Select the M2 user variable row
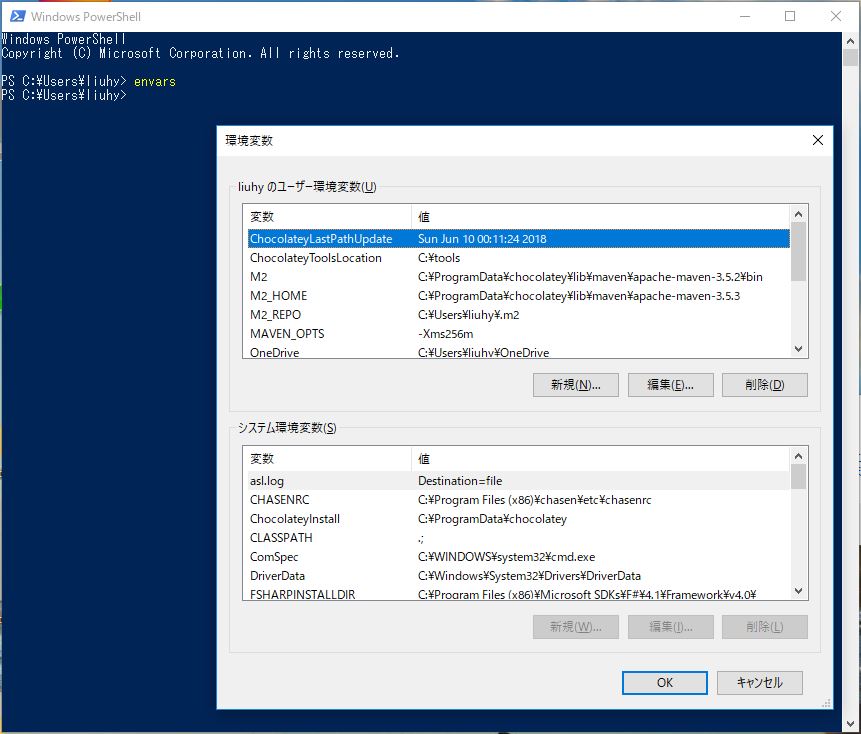The width and height of the screenshot is (861, 734). pyautogui.click(x=518, y=277)
